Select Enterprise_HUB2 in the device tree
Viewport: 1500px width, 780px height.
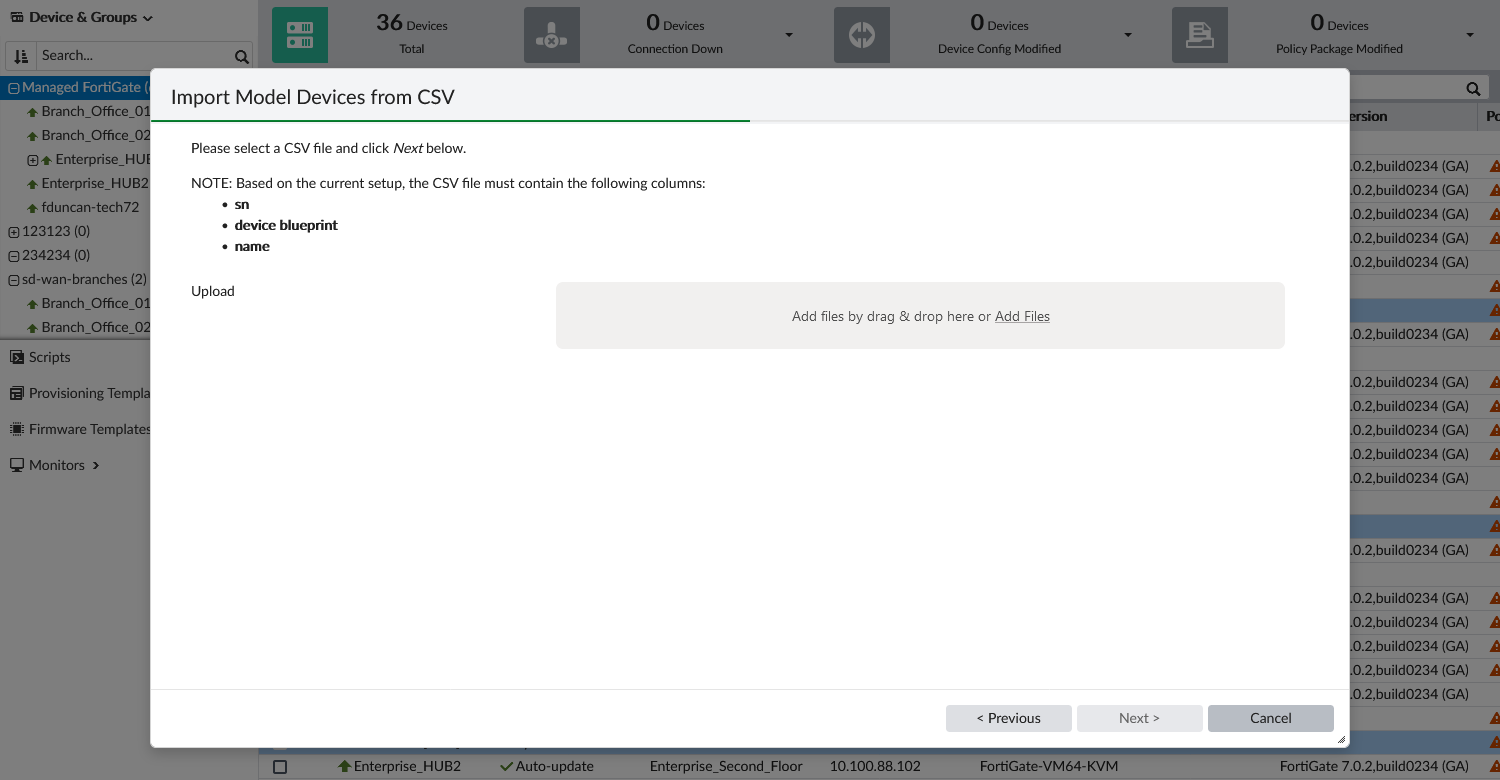click(x=95, y=183)
